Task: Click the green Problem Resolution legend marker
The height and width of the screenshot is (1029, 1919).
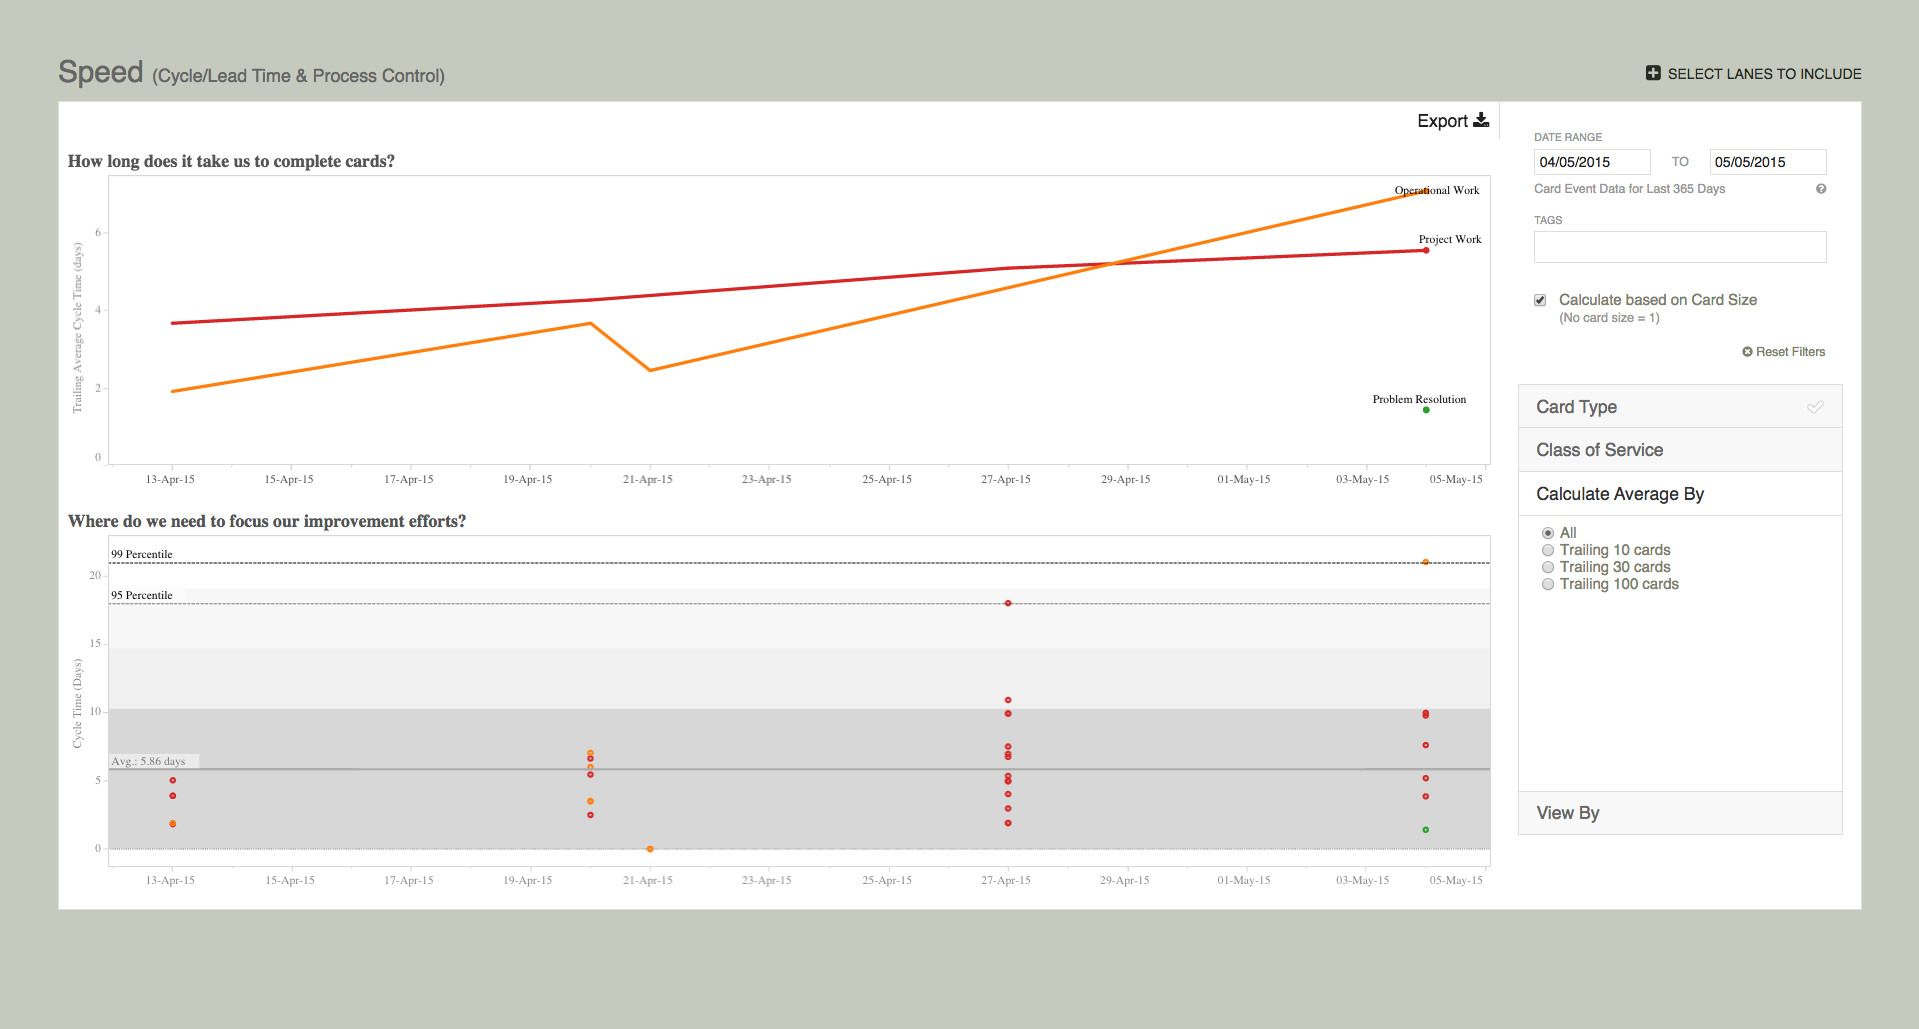Action: tap(1426, 412)
